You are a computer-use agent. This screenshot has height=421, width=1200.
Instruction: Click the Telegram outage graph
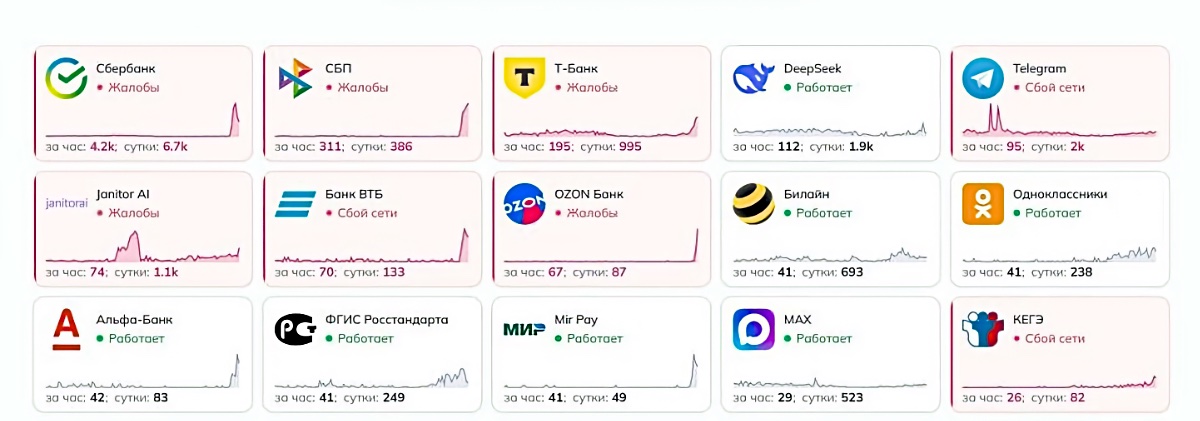click(1059, 122)
